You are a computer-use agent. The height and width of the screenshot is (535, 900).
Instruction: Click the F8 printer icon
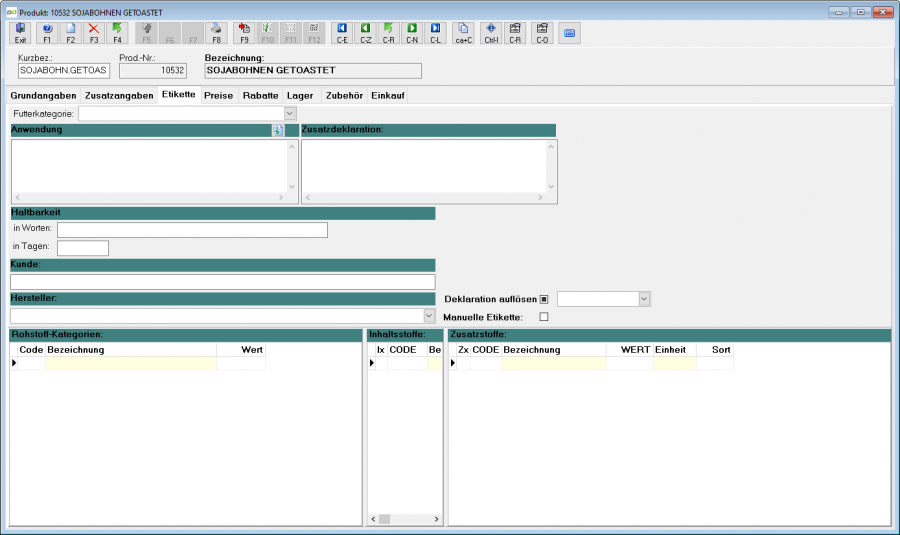coord(216,33)
